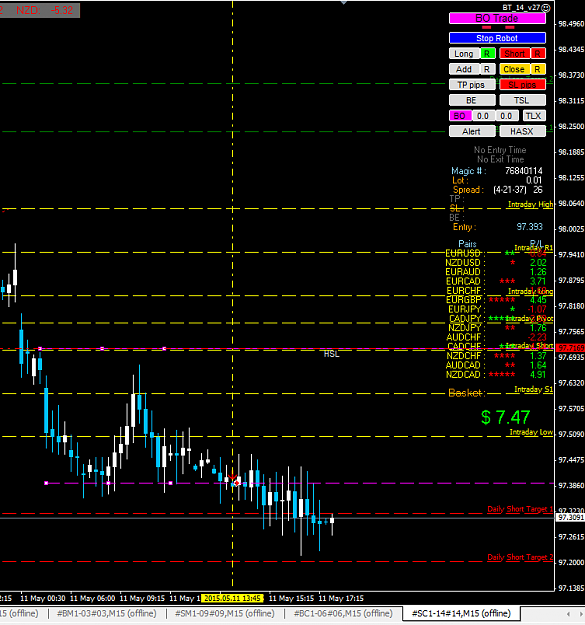
Task: Switch to the #BC1-06#06,M15 chart tab
Action: pyautogui.click(x=343, y=613)
